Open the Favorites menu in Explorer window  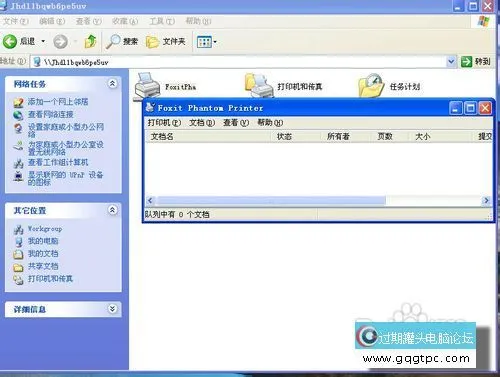click(x=125, y=21)
